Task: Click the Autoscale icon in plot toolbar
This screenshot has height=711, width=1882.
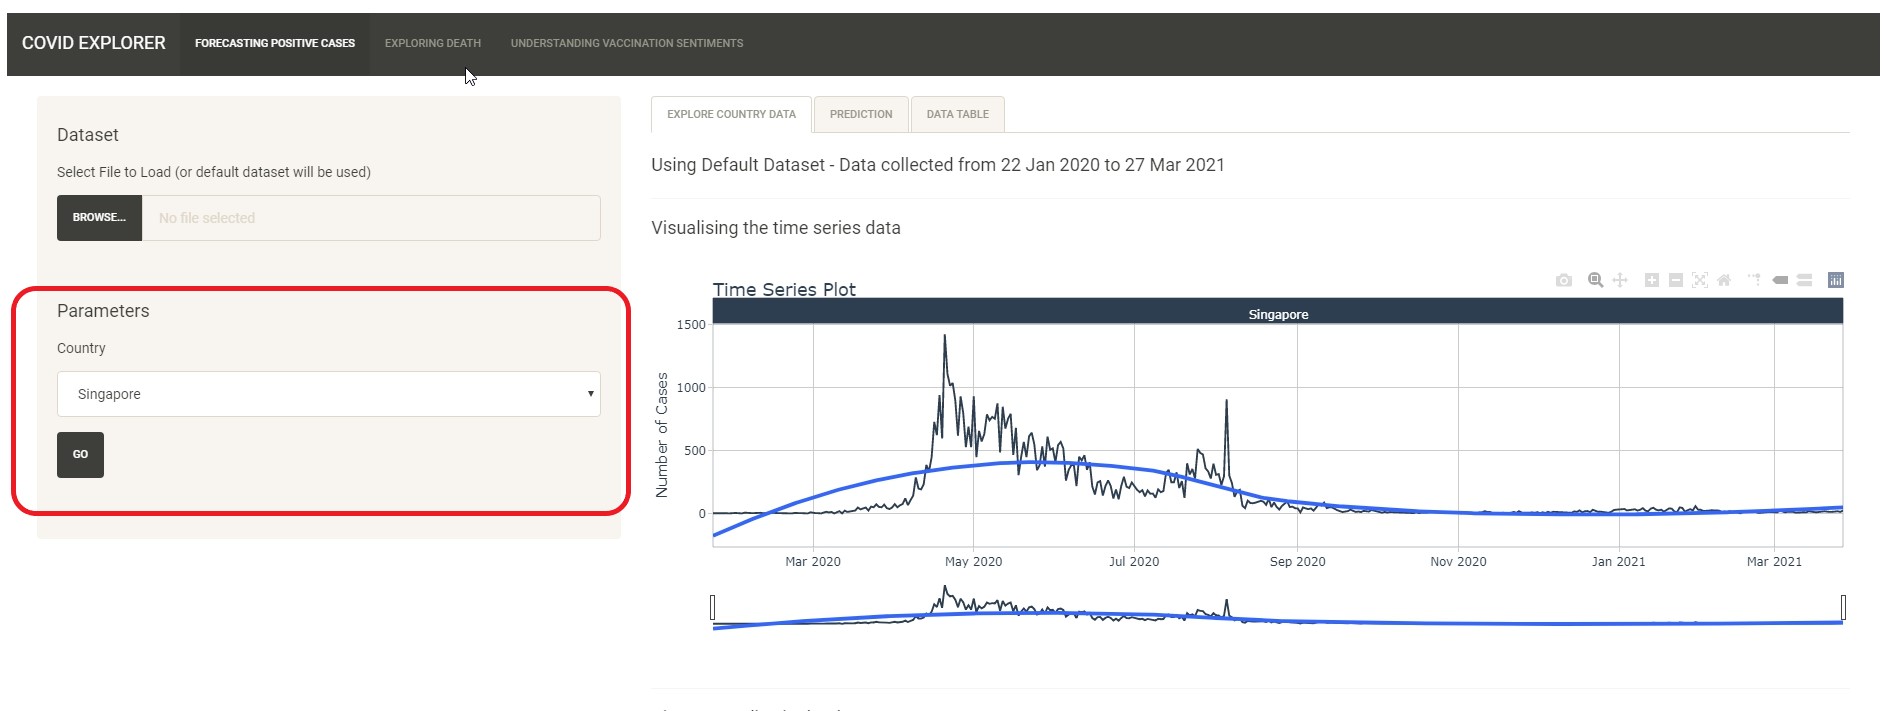Action: (x=1700, y=281)
